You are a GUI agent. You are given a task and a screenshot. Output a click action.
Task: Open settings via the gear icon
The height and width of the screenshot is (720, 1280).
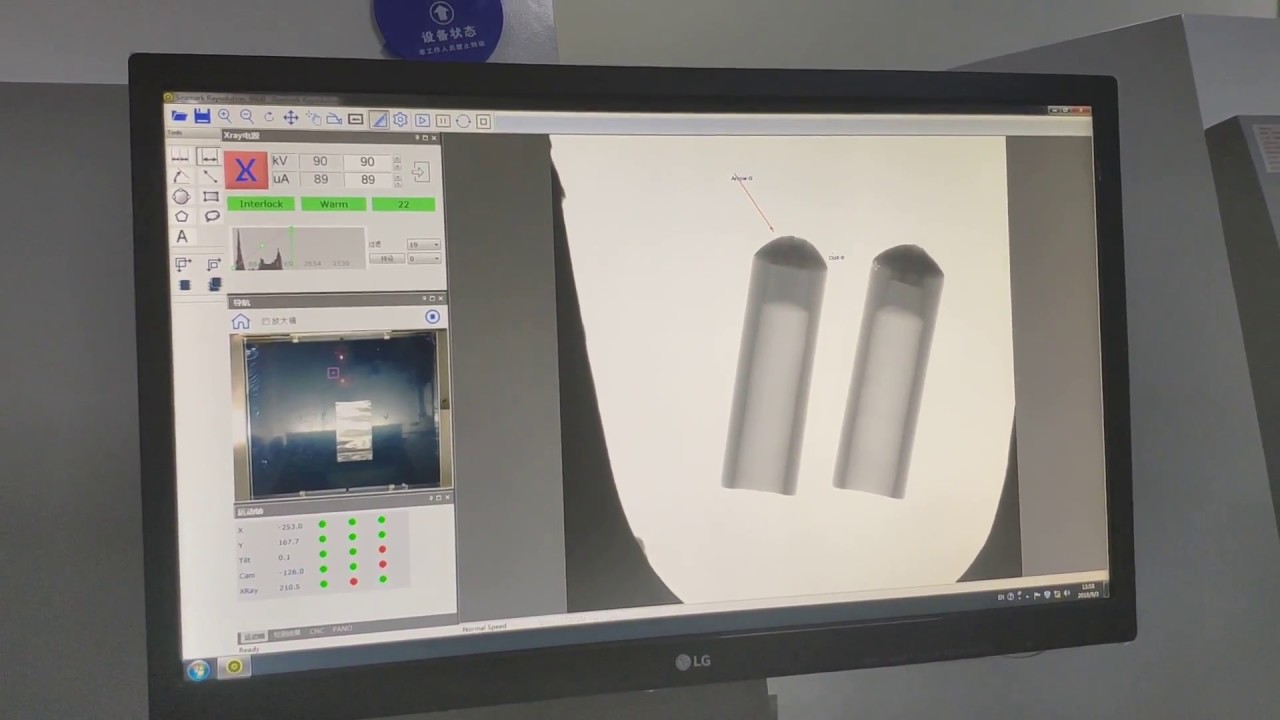(x=400, y=120)
